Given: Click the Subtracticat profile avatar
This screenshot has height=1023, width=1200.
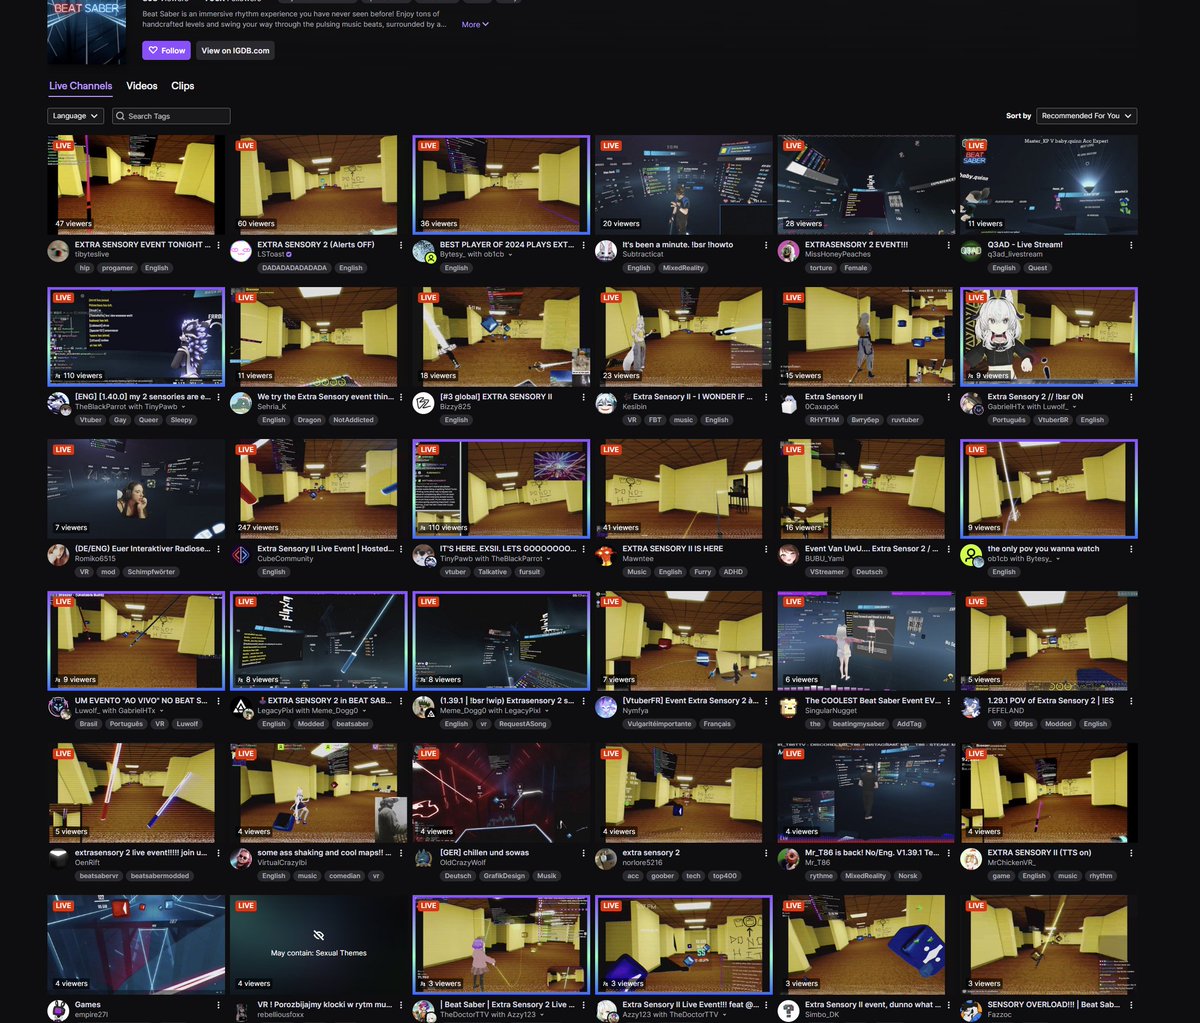Looking at the screenshot, I should click(x=606, y=251).
